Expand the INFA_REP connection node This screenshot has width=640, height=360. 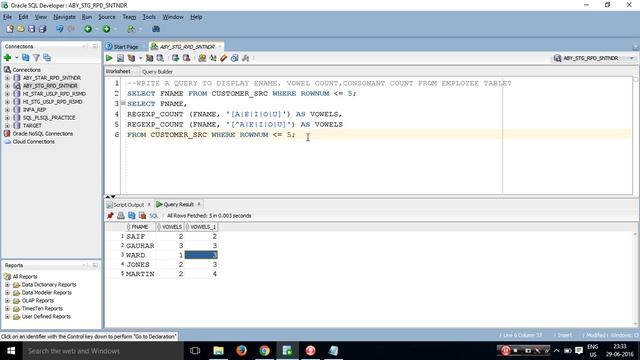(7, 109)
